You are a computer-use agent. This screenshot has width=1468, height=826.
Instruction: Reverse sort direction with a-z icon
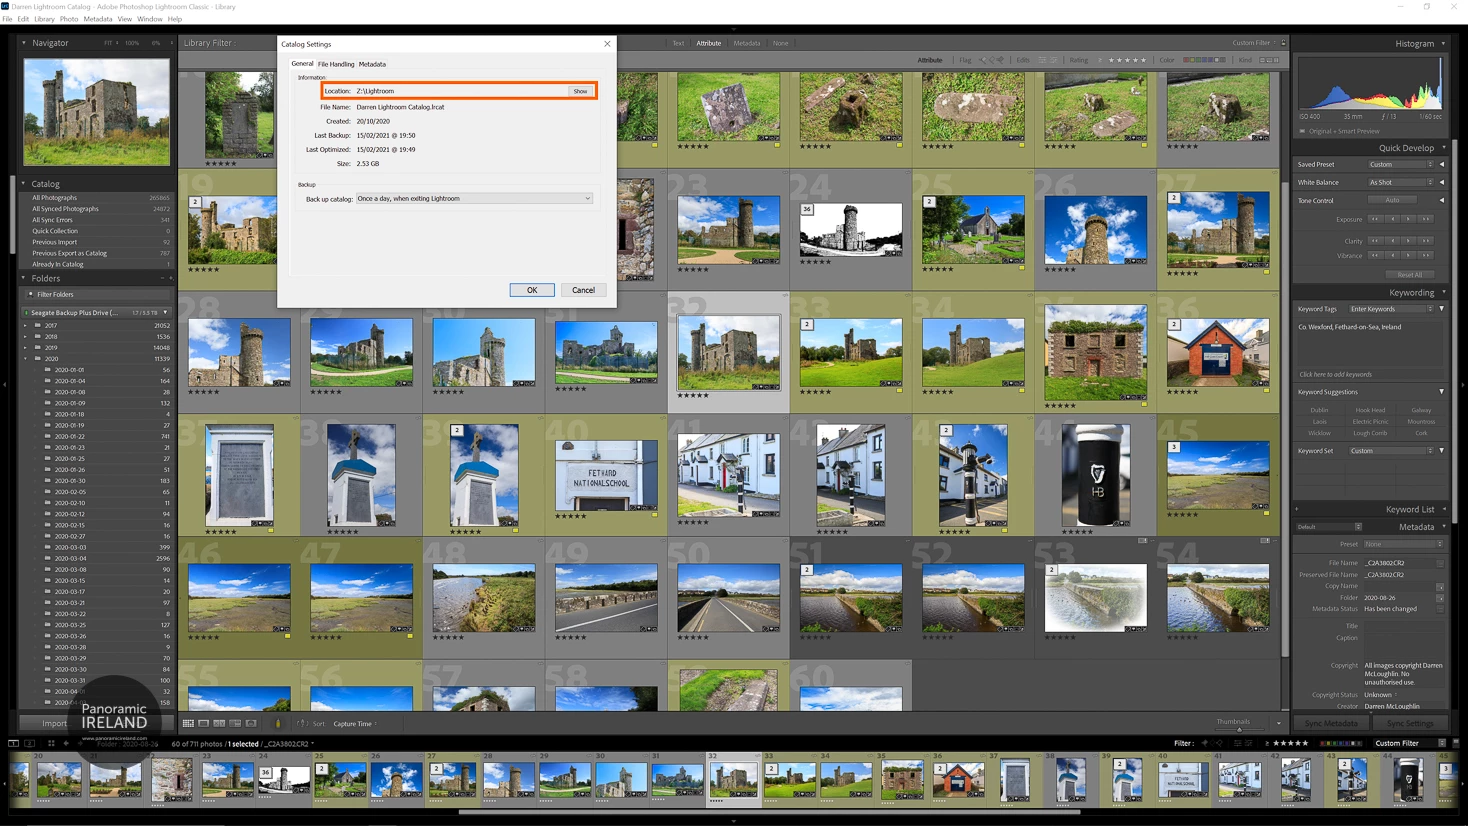[302, 723]
